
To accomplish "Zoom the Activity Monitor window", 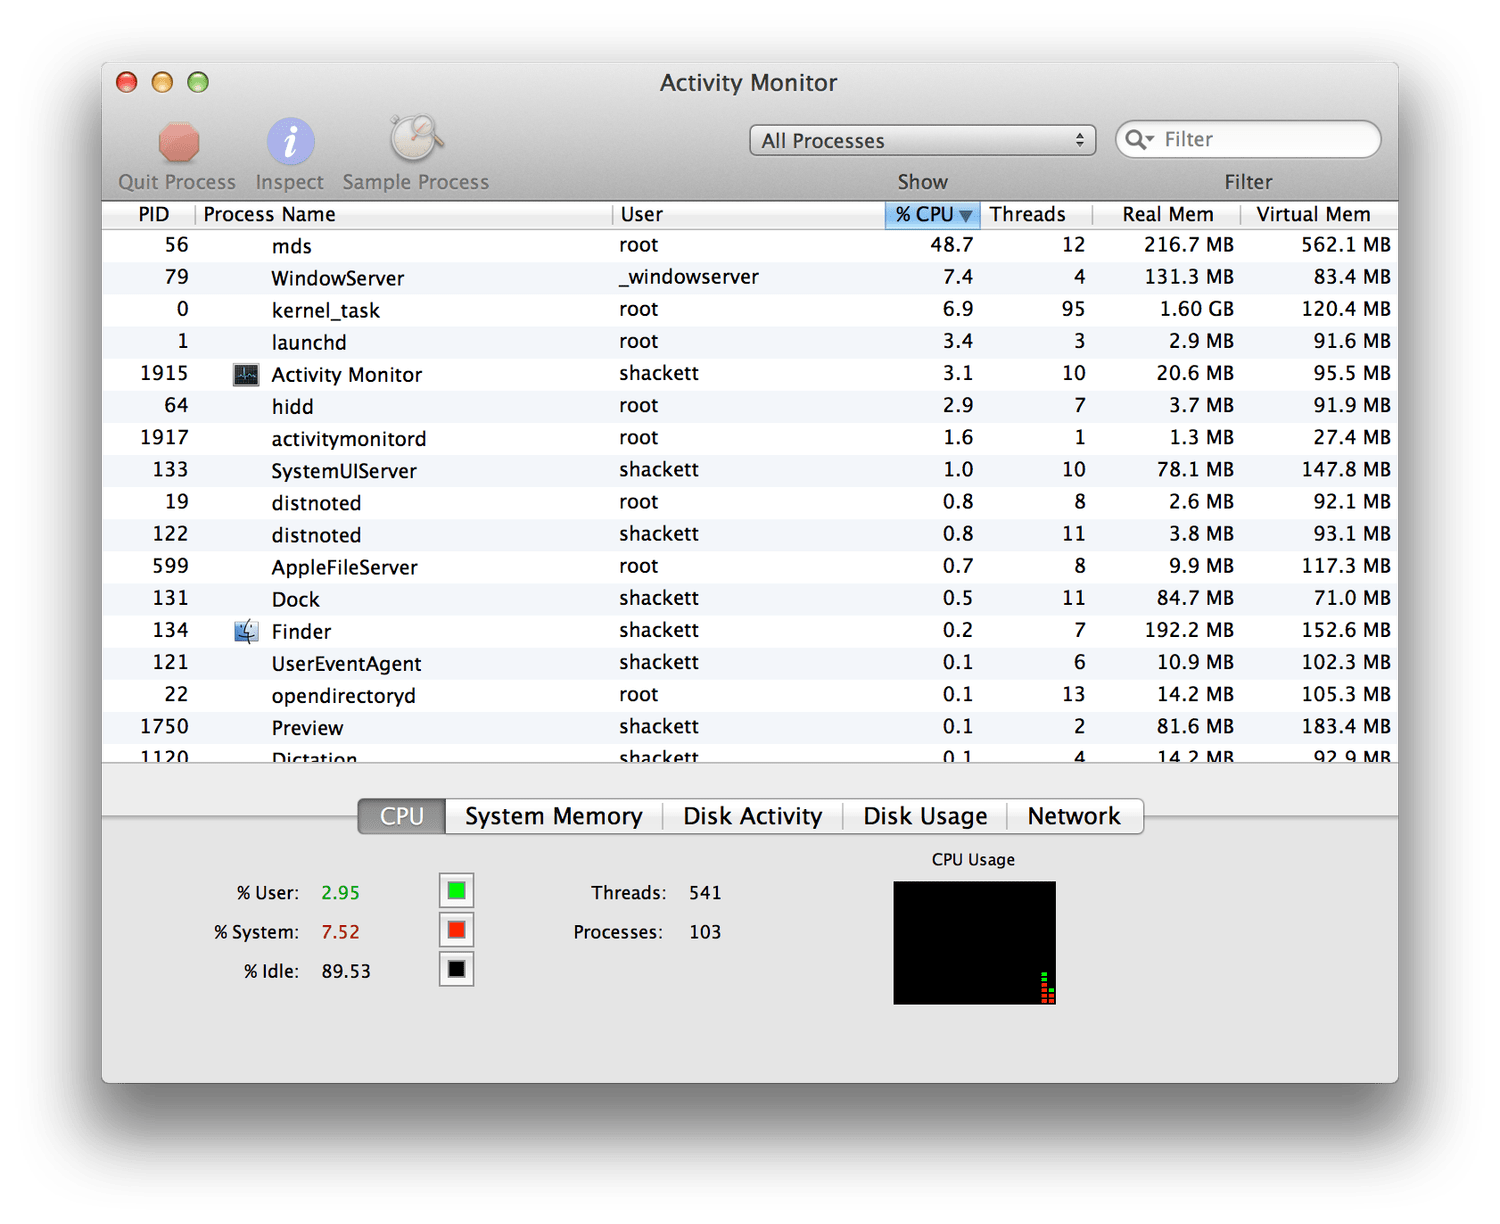I will tap(198, 82).
